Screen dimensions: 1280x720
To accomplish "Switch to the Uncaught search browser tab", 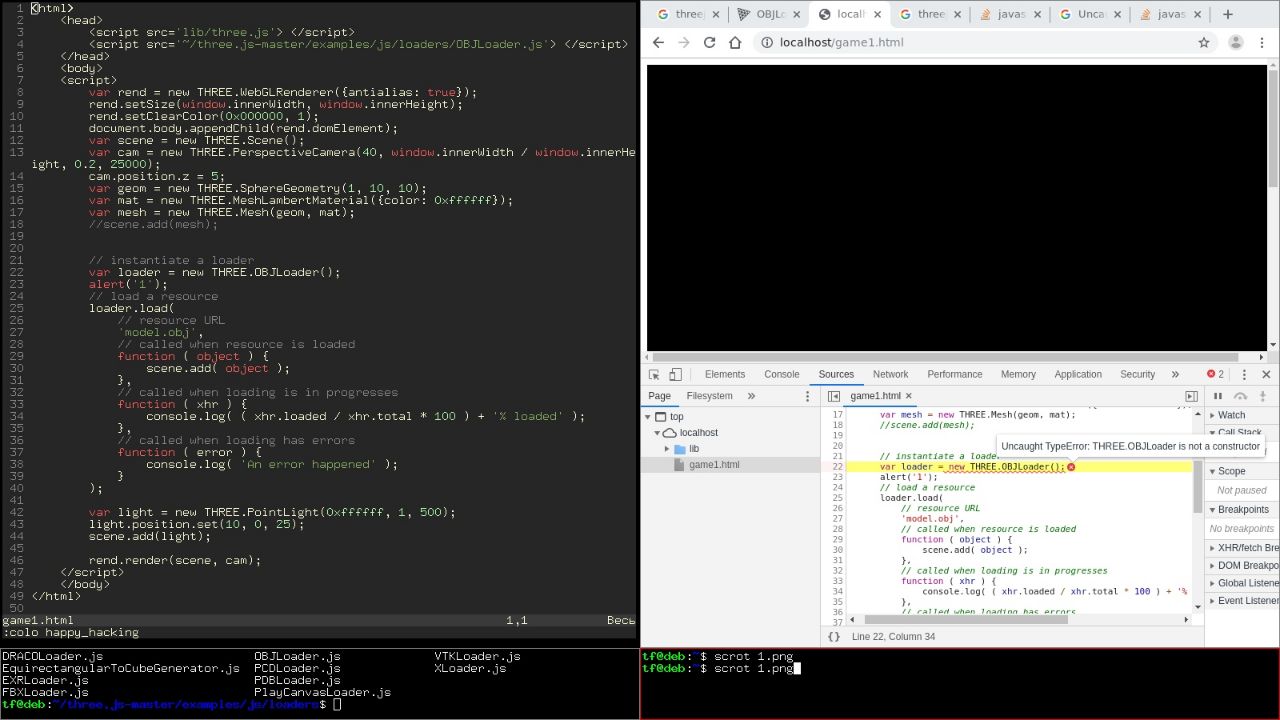I will point(1090,14).
